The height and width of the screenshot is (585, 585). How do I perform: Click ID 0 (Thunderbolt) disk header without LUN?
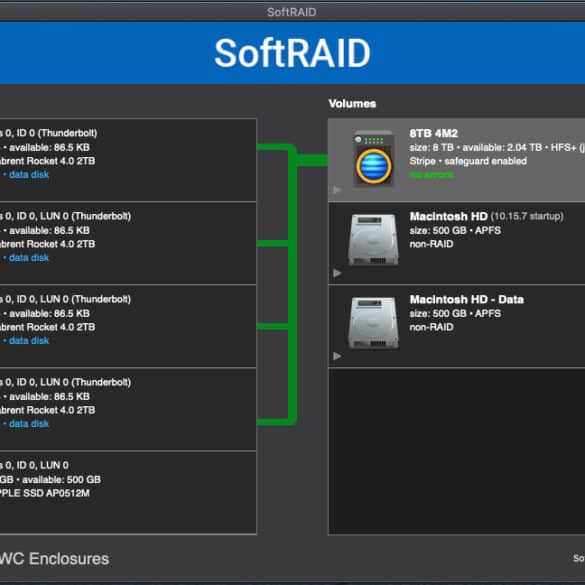point(49,133)
